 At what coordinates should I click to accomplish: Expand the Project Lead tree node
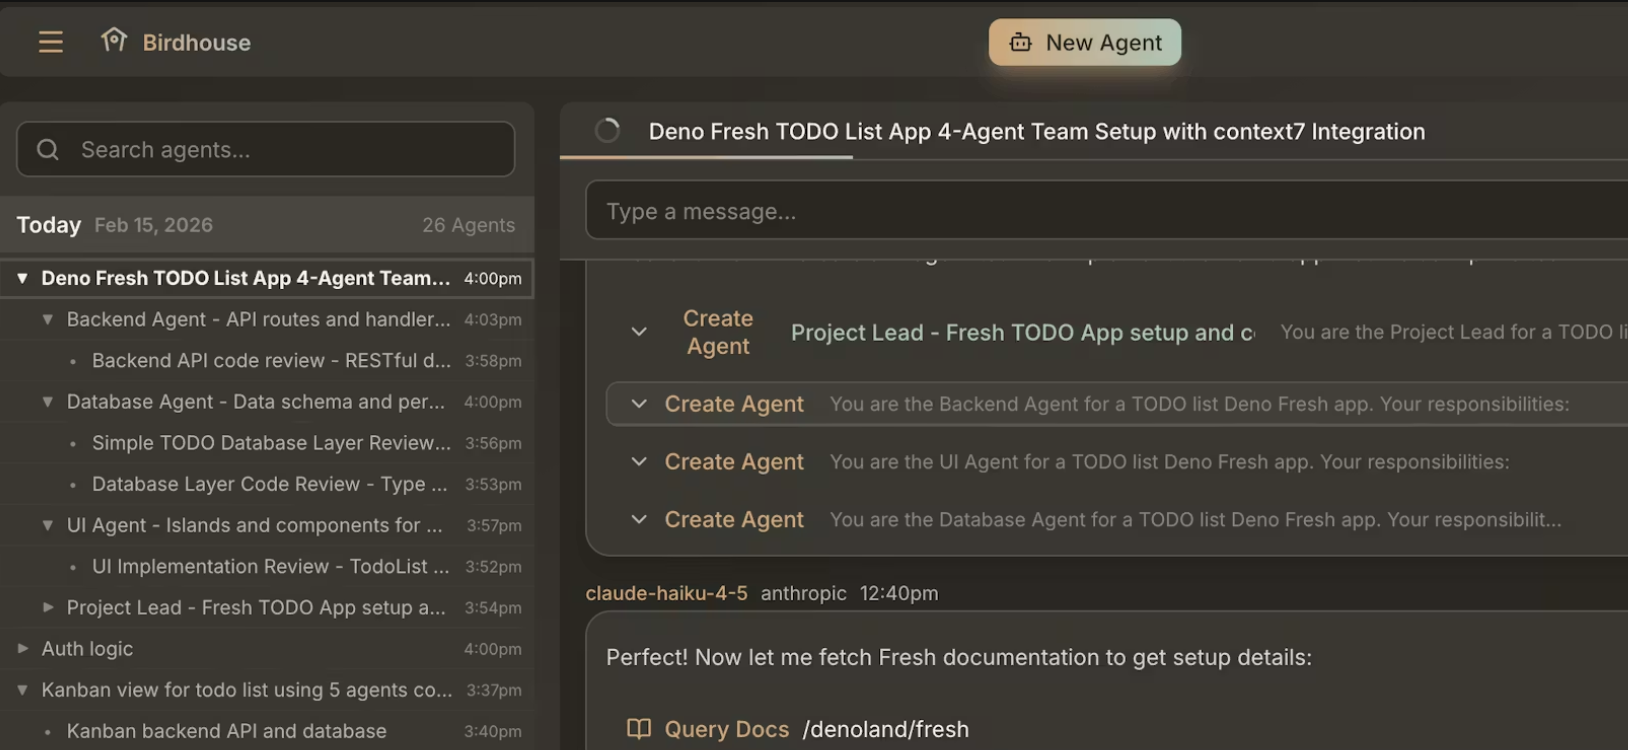pyautogui.click(x=47, y=607)
